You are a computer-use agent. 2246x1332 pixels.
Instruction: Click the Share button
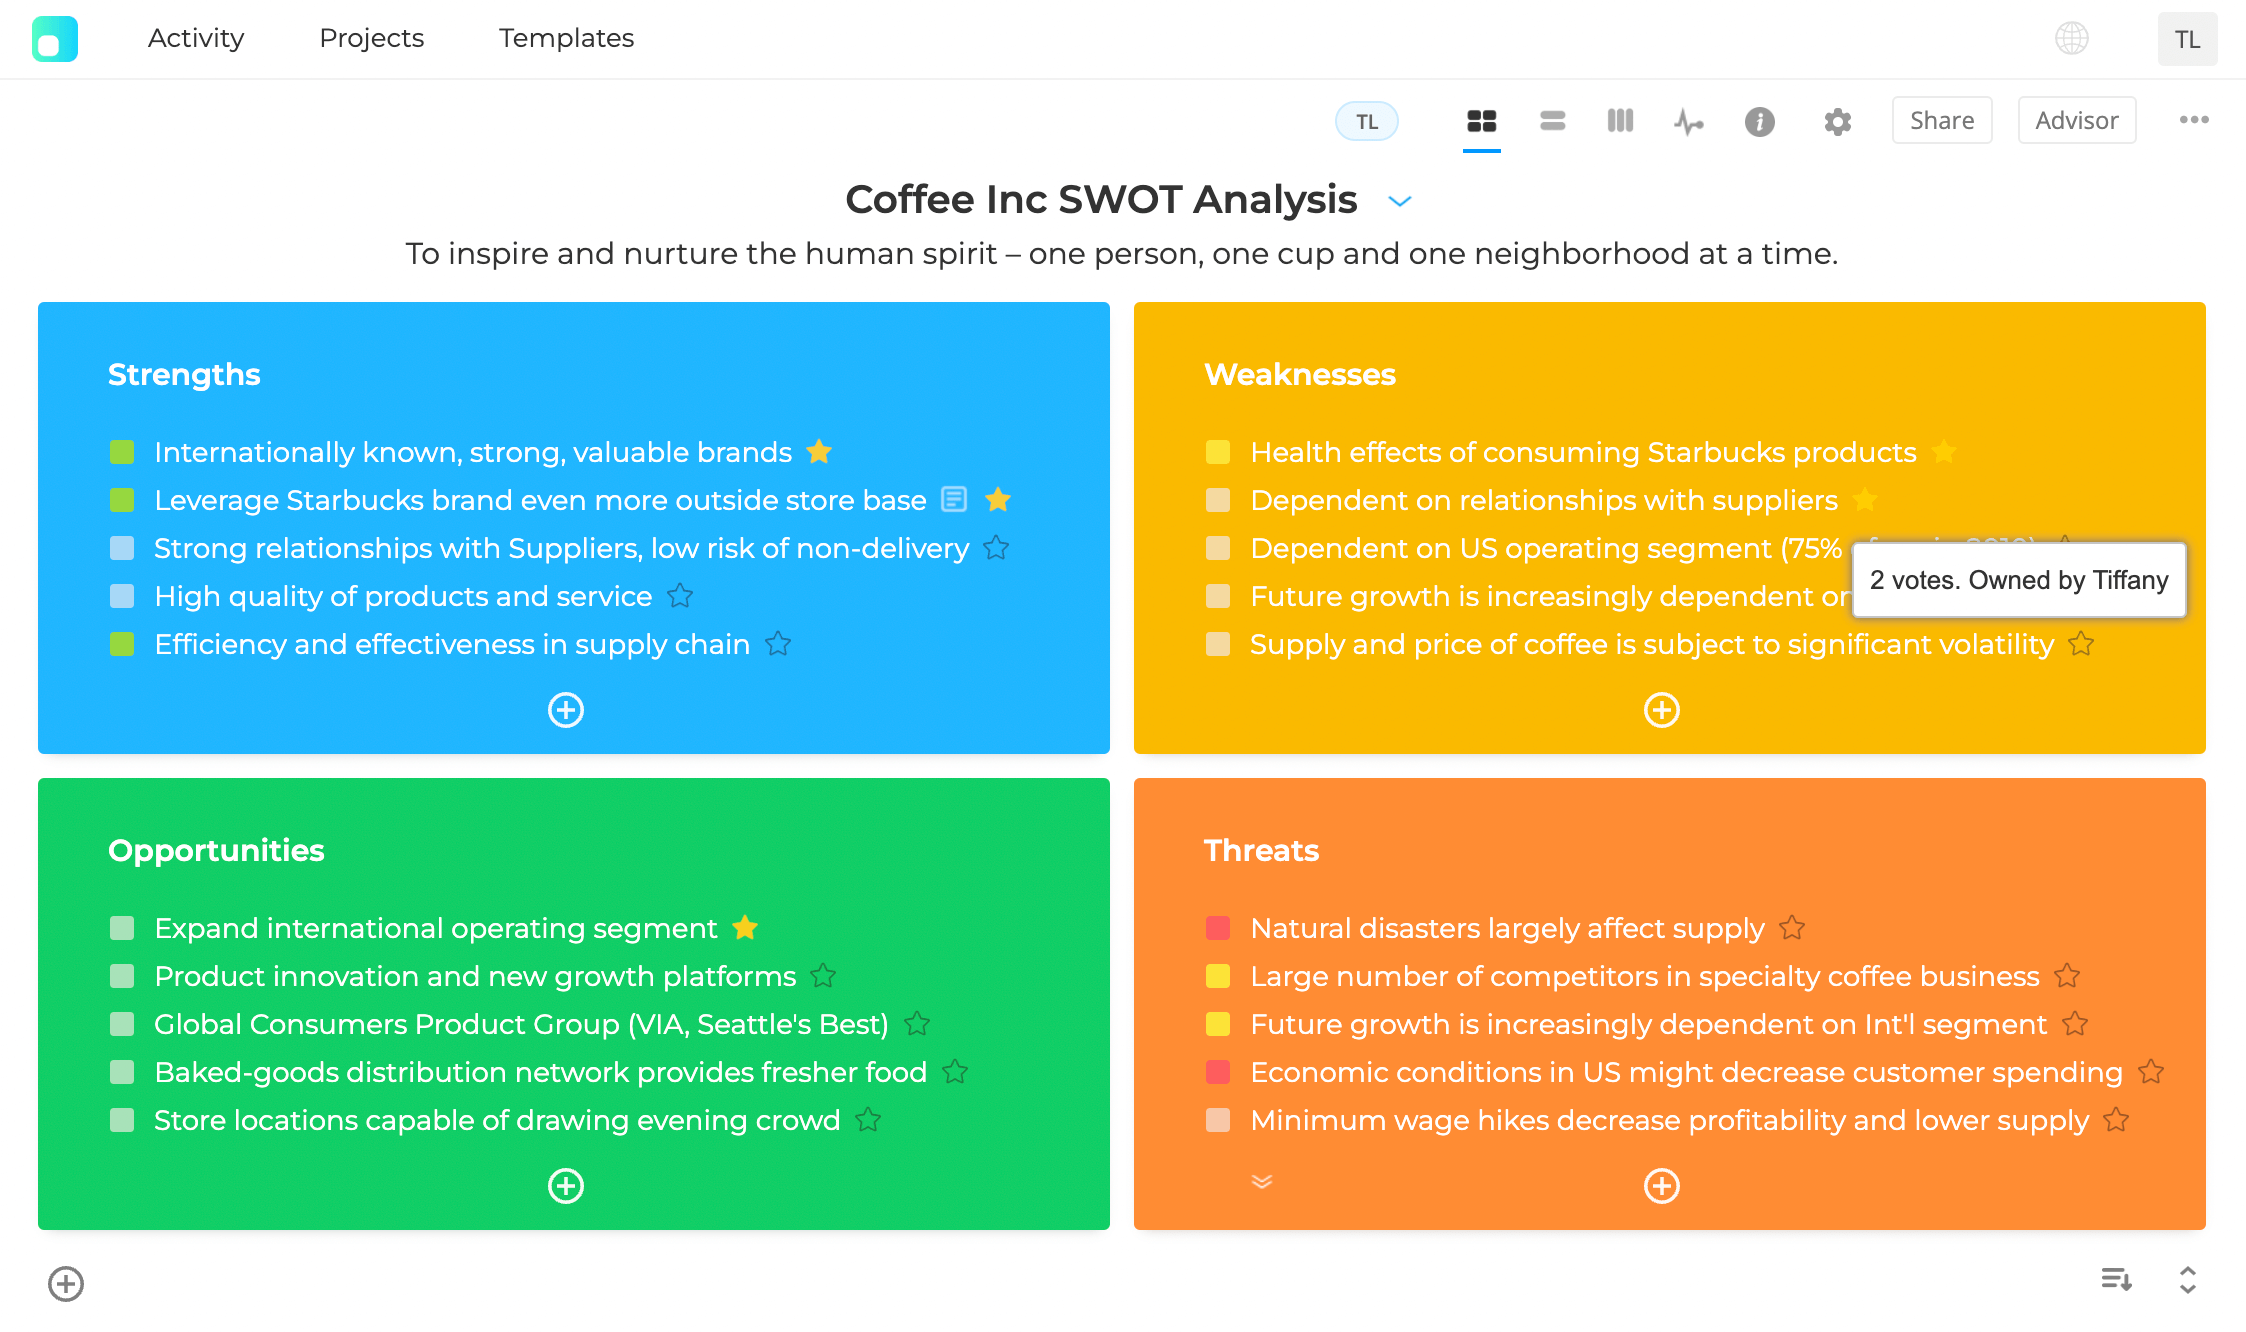click(1942, 121)
